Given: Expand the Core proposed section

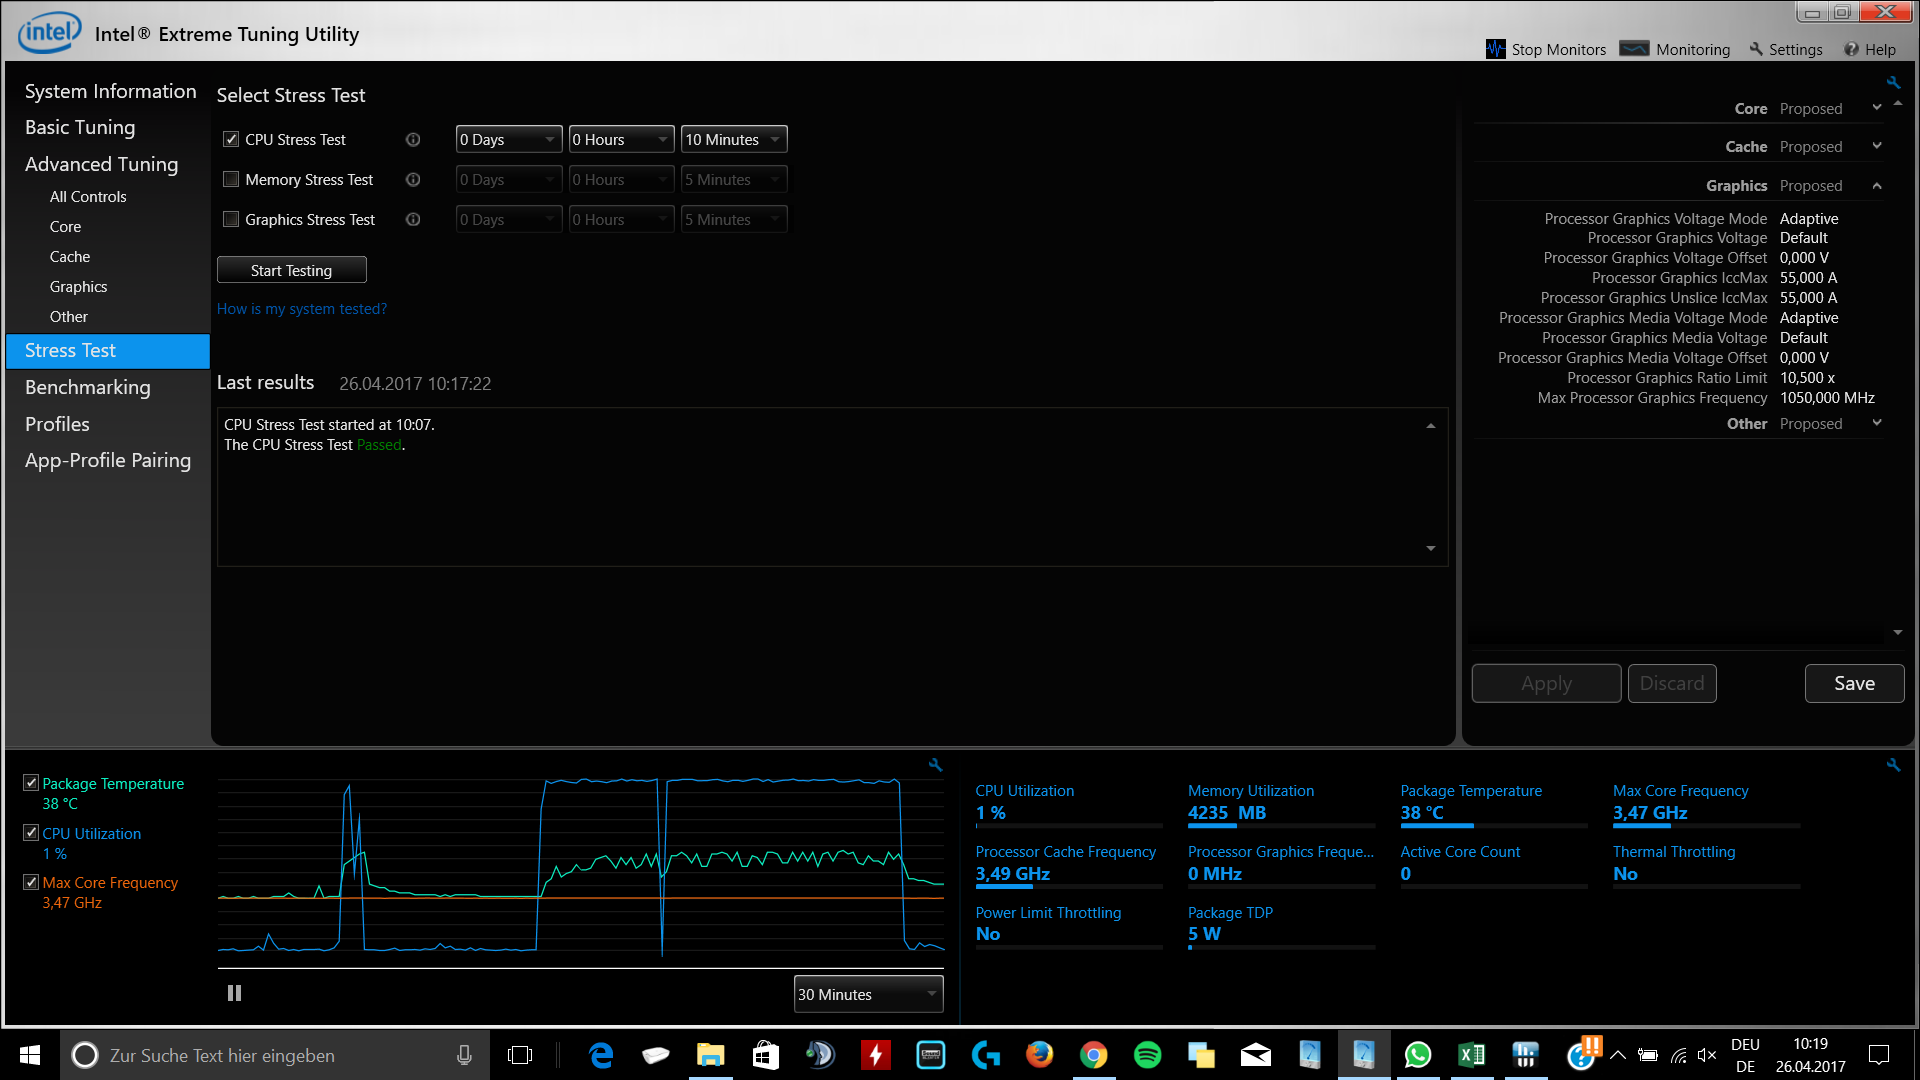Looking at the screenshot, I should tap(1877, 108).
